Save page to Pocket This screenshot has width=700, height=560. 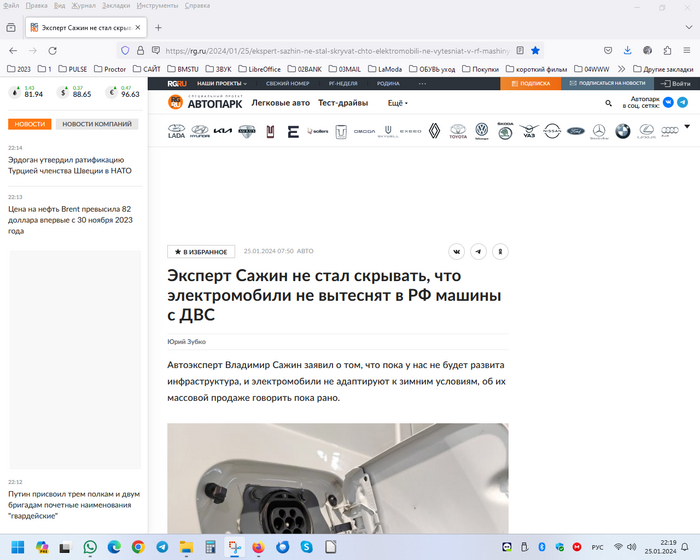(608, 50)
